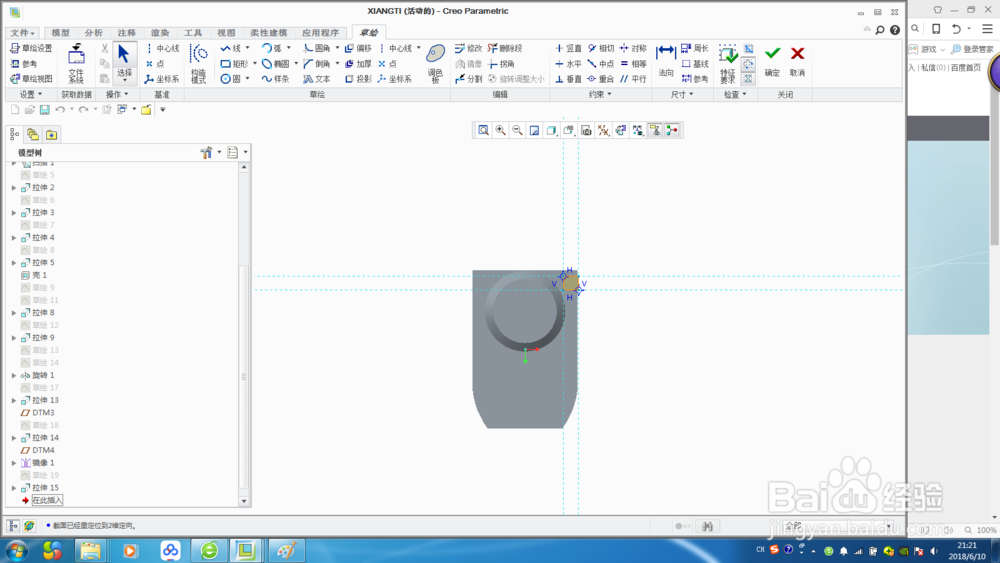Select the 线 (Line) sketch tool
1000x563 pixels.
coord(230,48)
